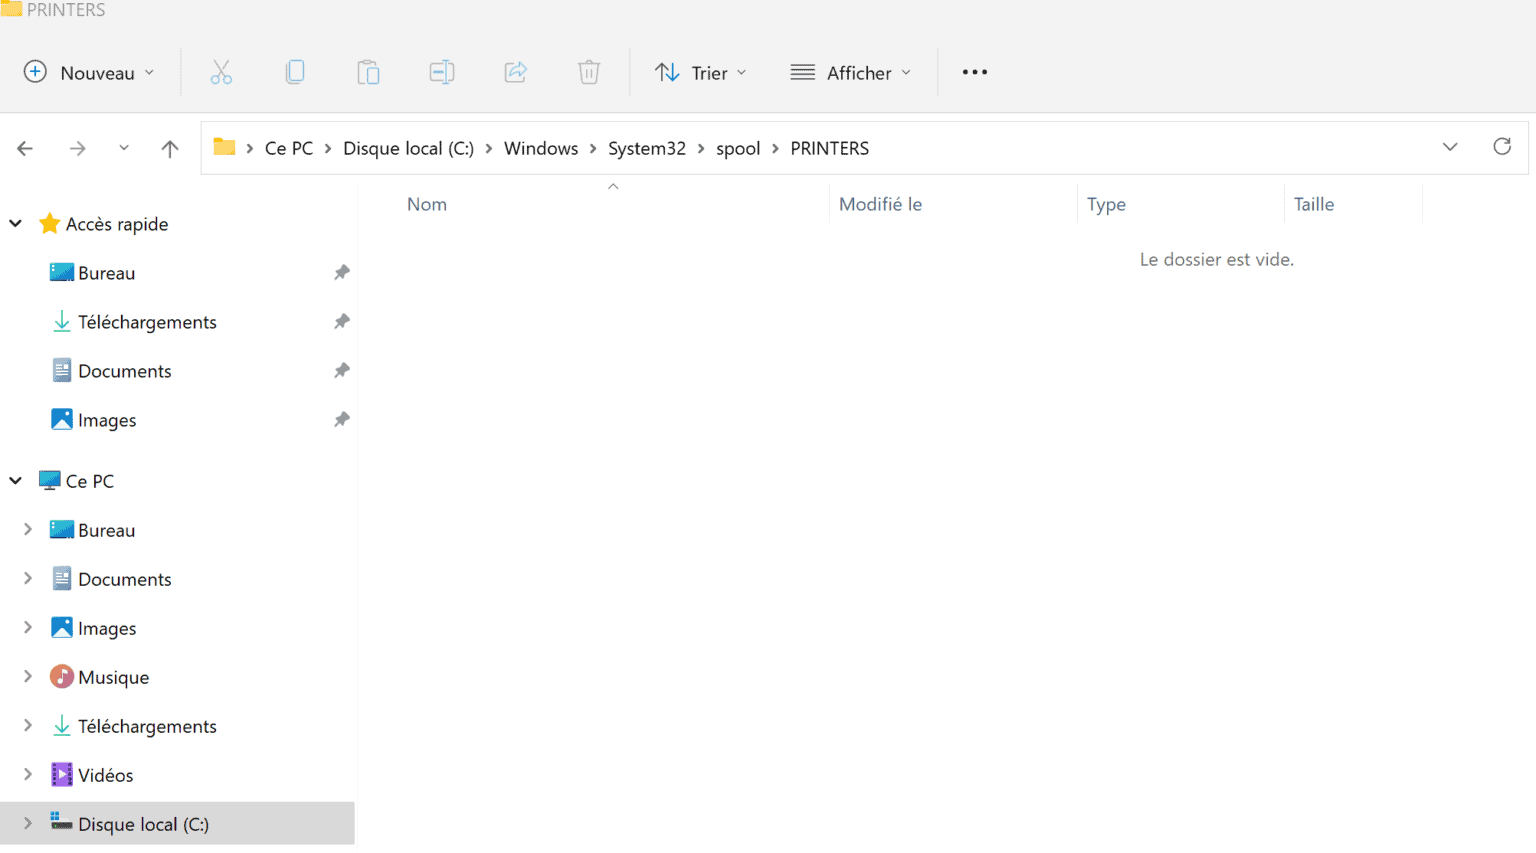Expand Images under Ce PC
The height and width of the screenshot is (853, 1536).
tap(28, 627)
